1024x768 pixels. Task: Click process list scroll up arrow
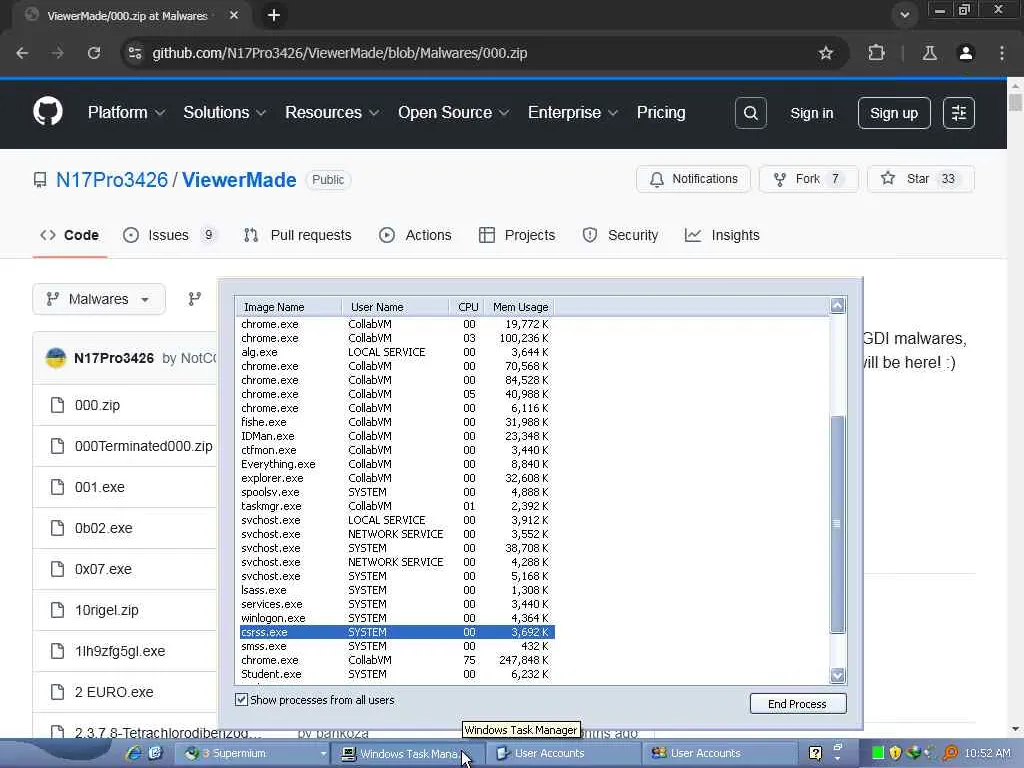point(837,306)
